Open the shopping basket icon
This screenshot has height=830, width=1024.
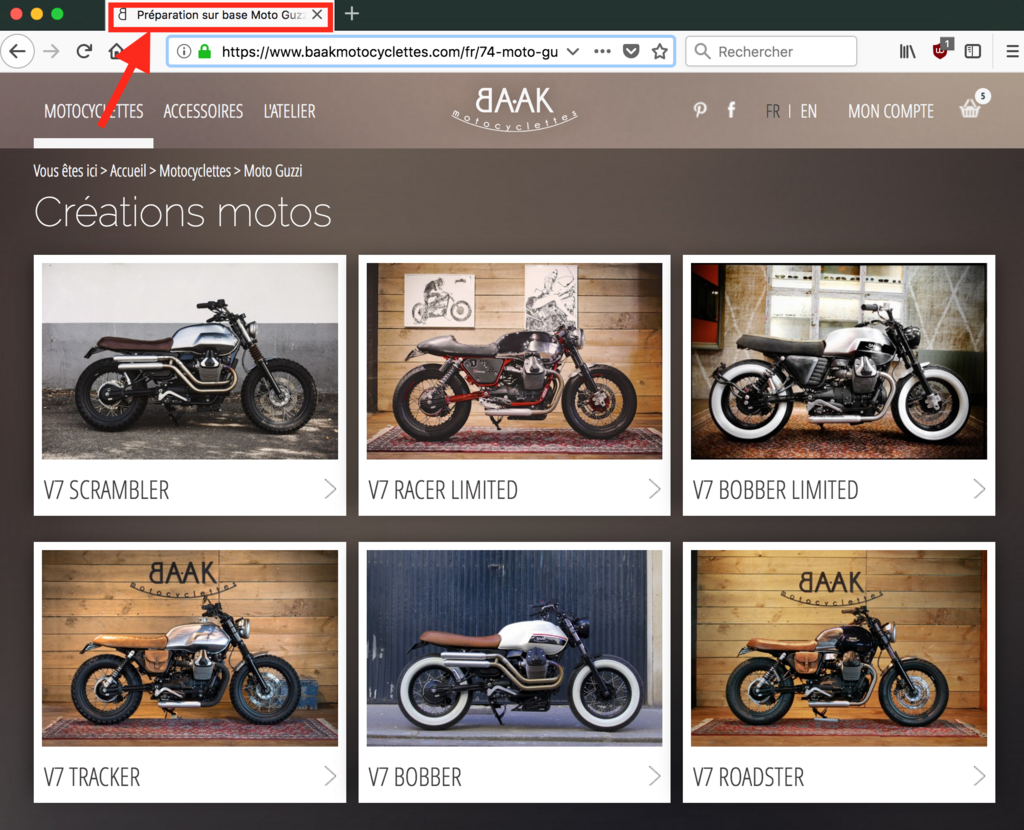tap(969, 109)
